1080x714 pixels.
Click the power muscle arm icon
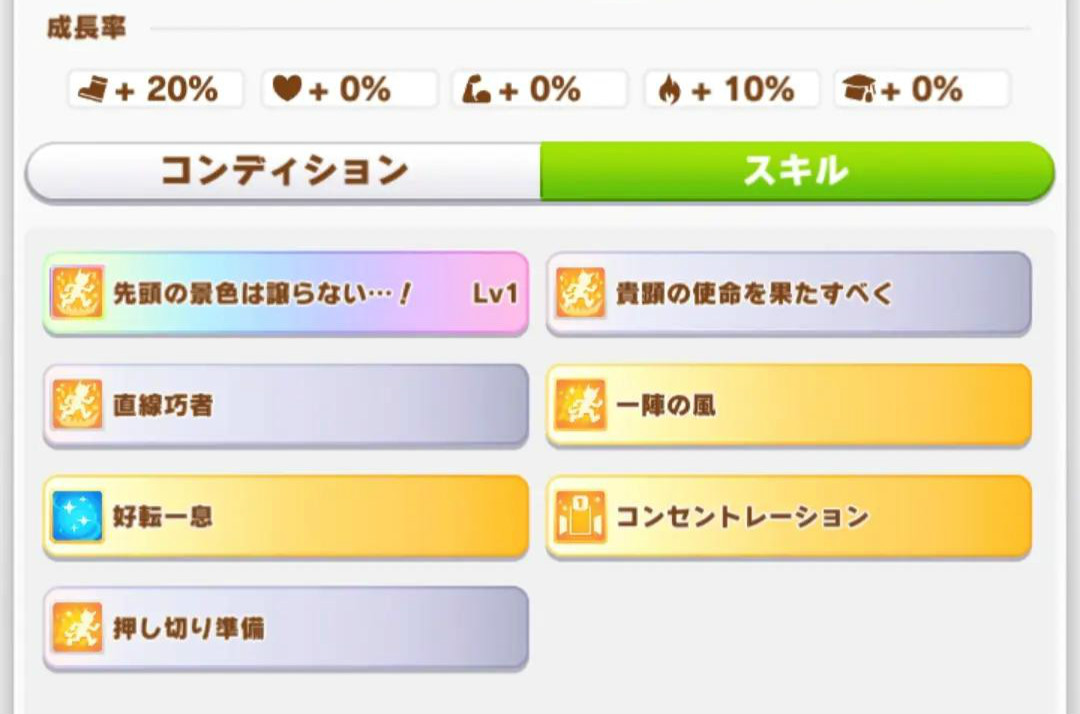pos(477,90)
